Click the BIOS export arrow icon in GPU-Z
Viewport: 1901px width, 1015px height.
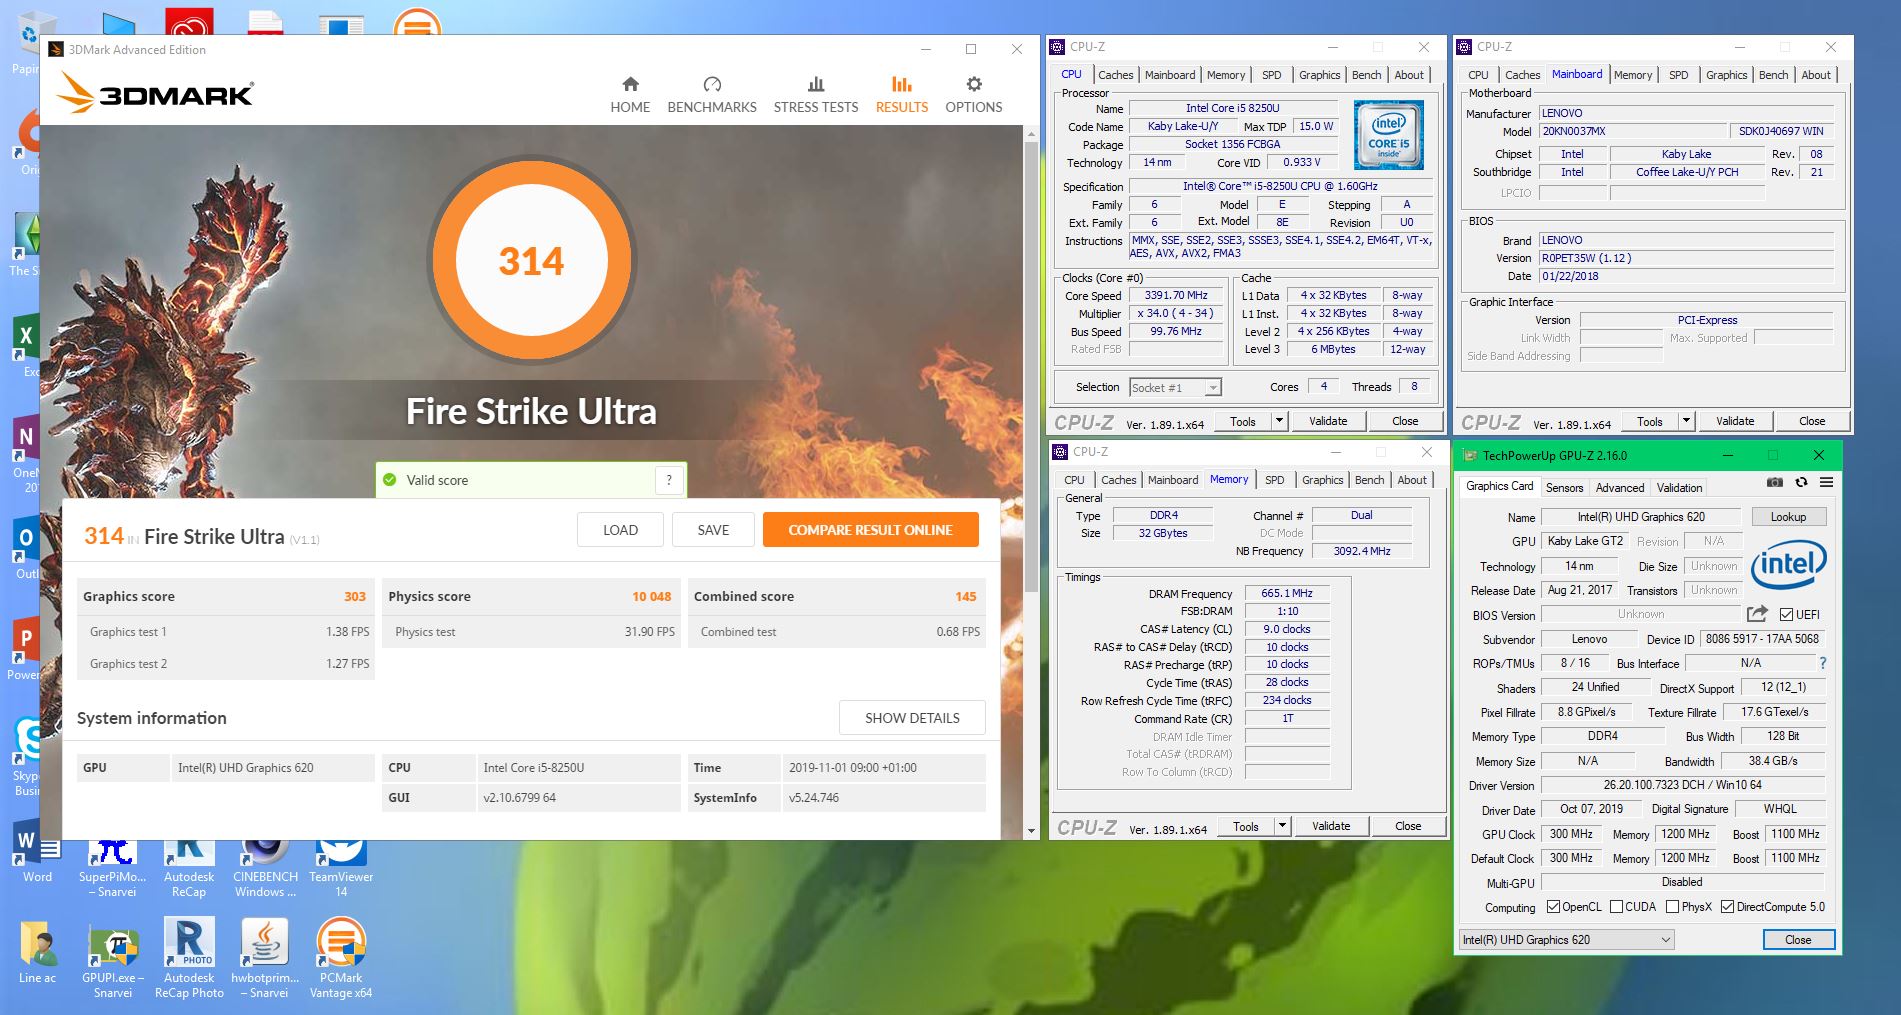point(1757,614)
